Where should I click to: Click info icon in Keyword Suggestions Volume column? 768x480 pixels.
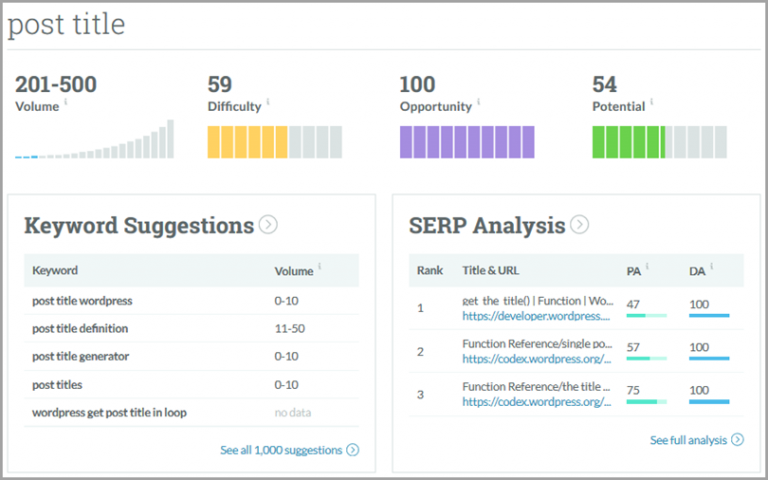click(320, 268)
